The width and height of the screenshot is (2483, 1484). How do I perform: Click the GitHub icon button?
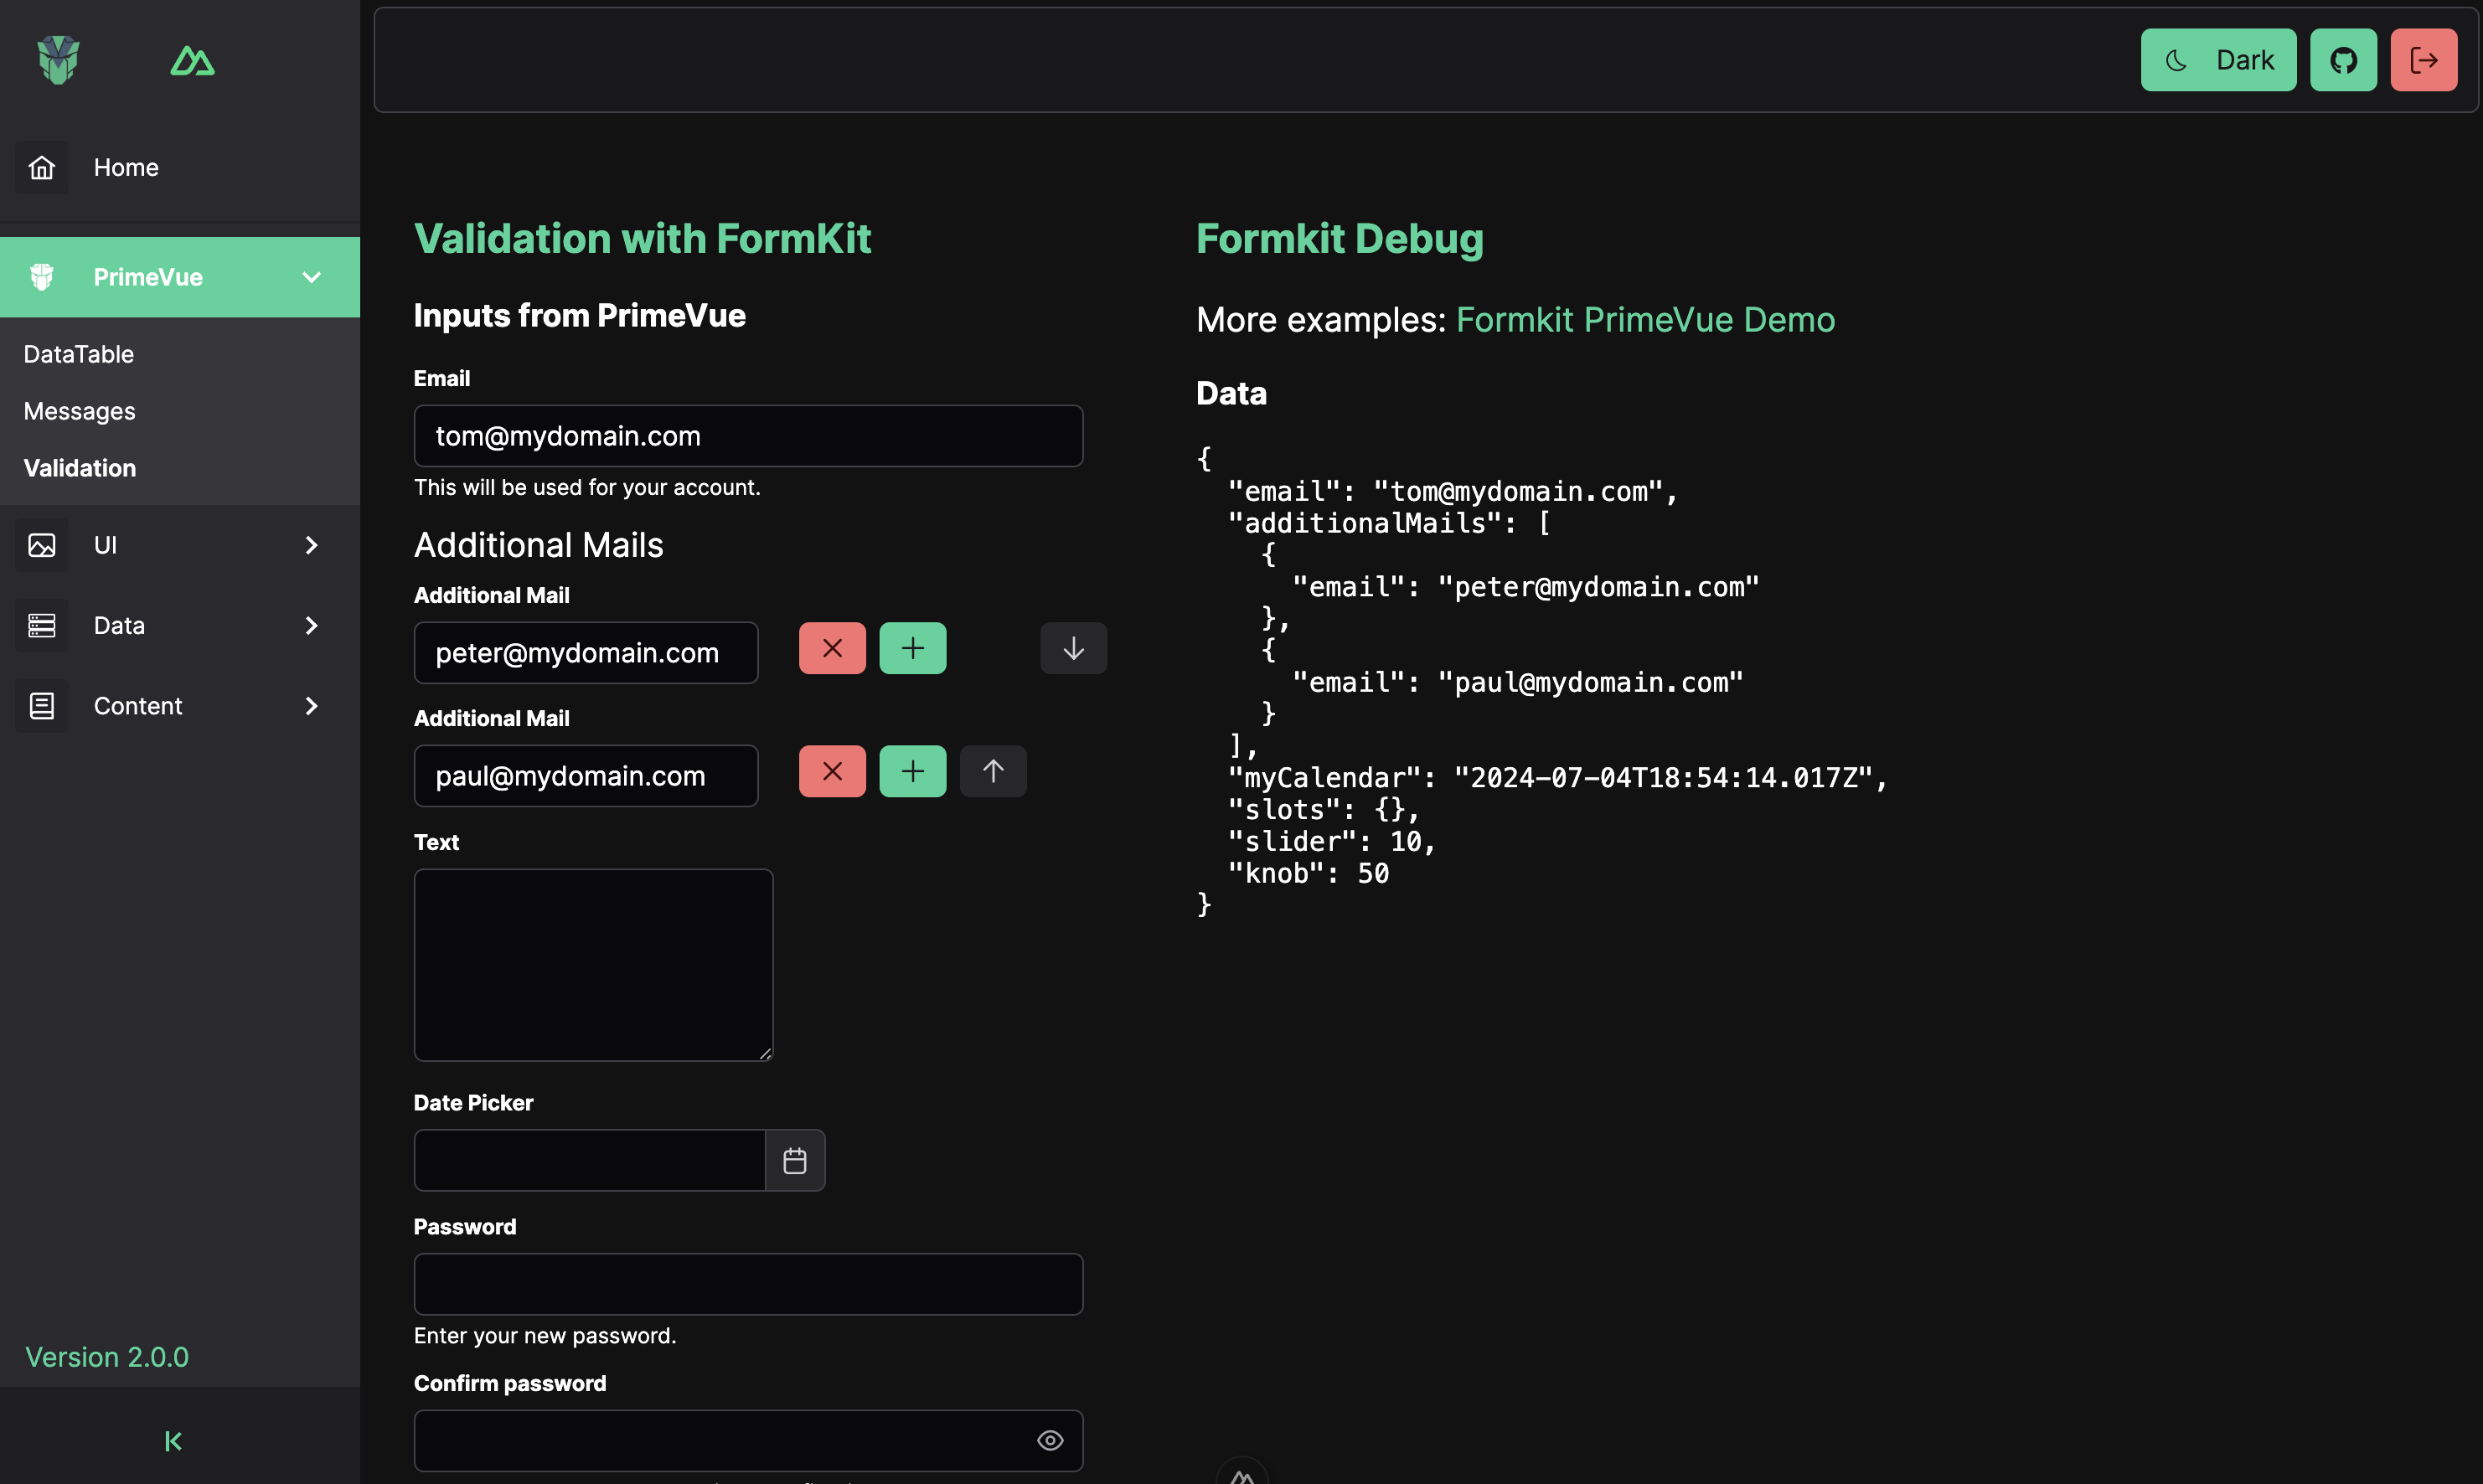[x=2343, y=60]
